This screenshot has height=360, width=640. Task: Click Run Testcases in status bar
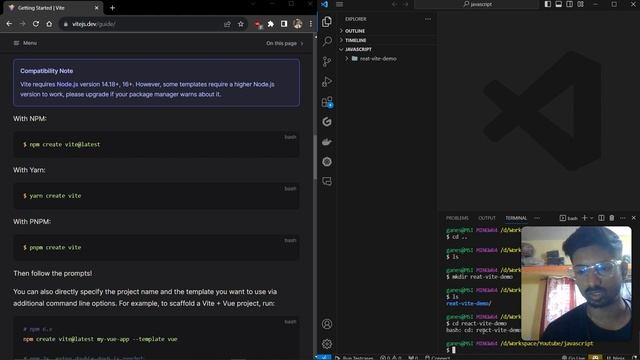coord(354,358)
